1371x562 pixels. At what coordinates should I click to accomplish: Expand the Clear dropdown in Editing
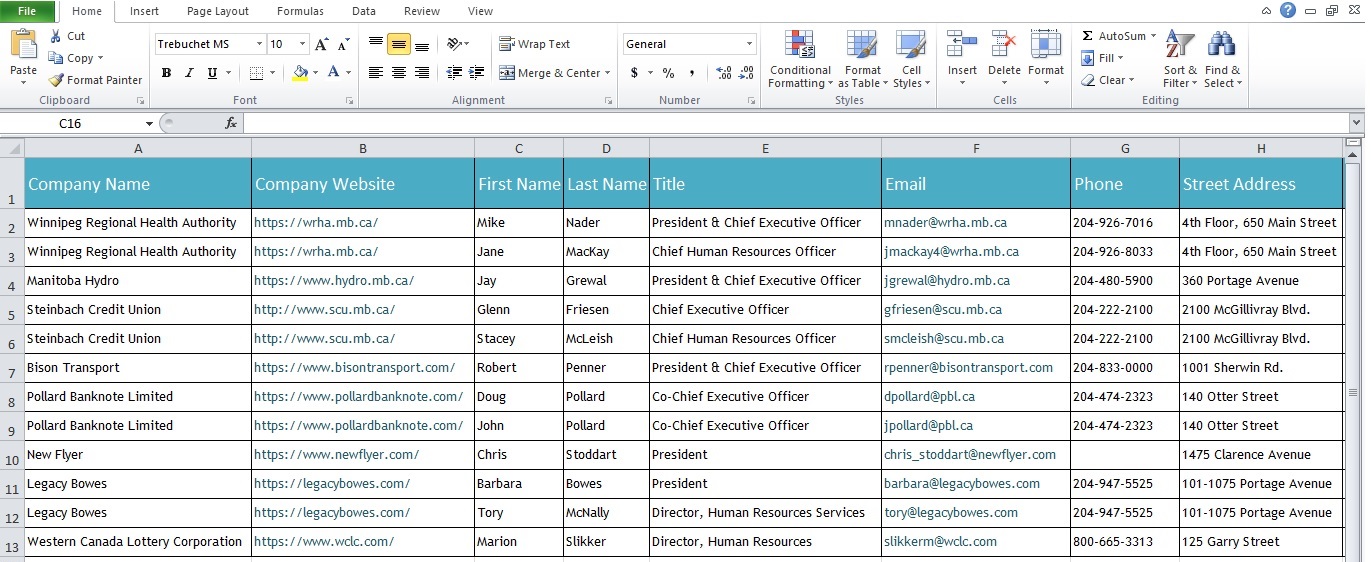[x=1132, y=80]
